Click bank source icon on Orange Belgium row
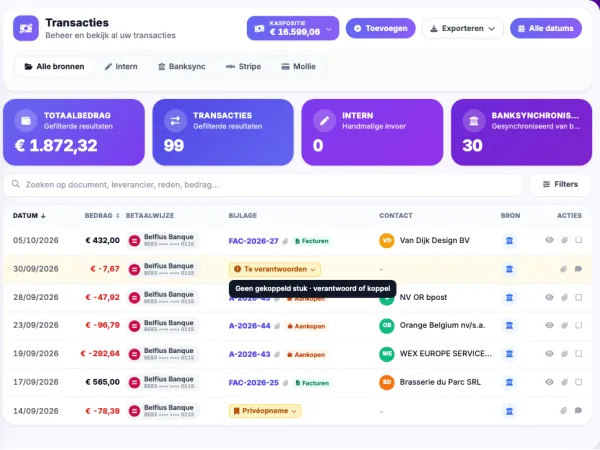600x450 pixels. [x=509, y=326]
